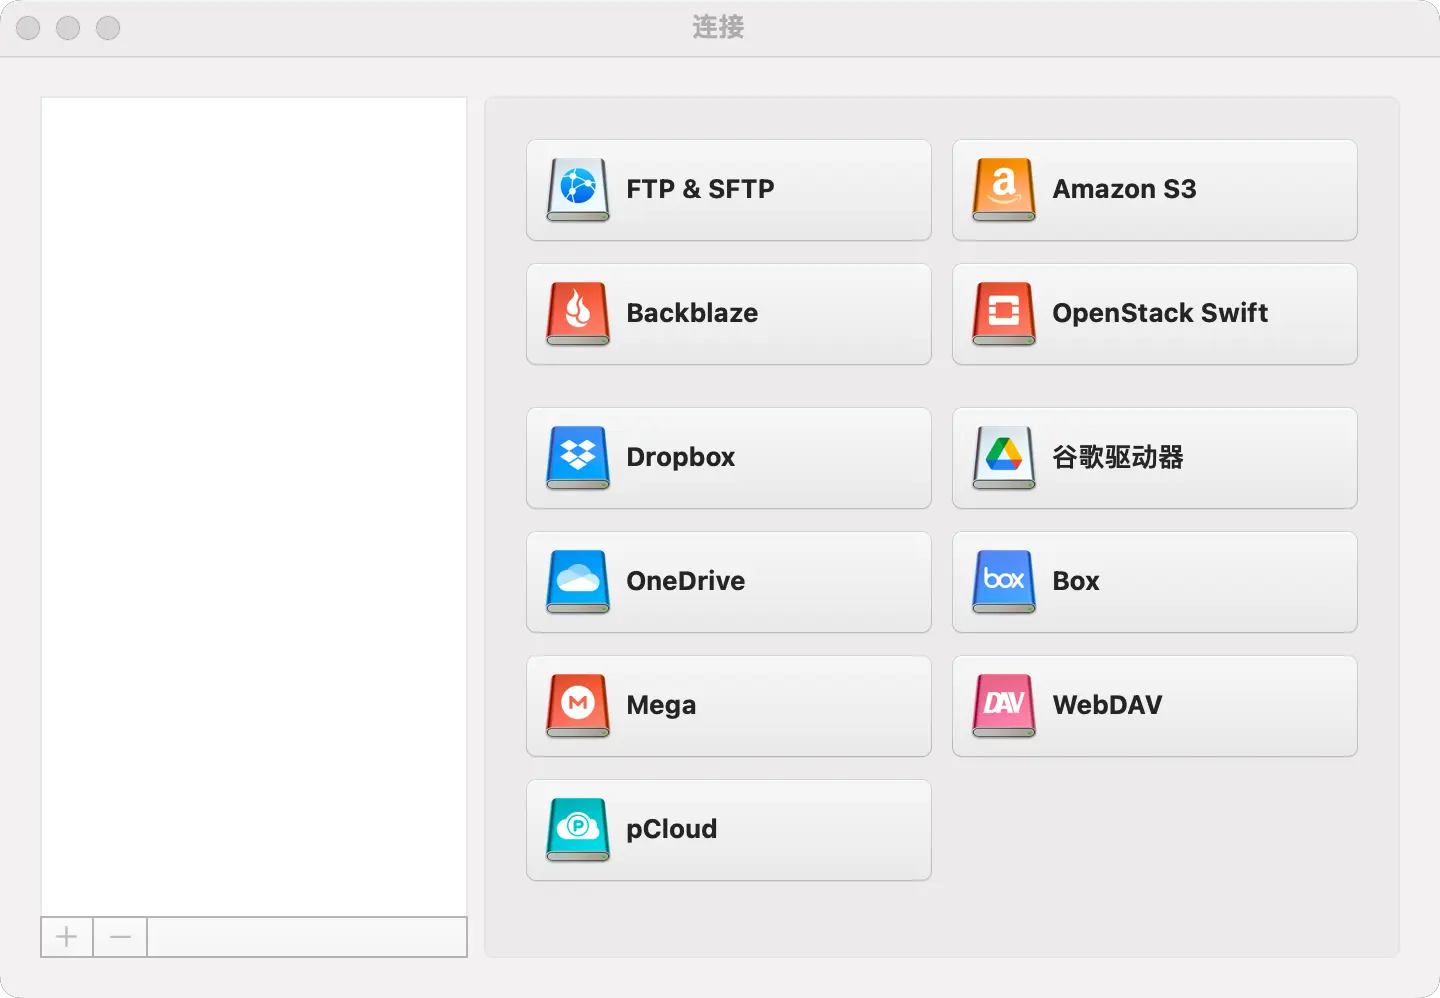Click the FTP & SFTP globe drive icon
Viewport: 1440px width, 998px height.
pos(578,189)
